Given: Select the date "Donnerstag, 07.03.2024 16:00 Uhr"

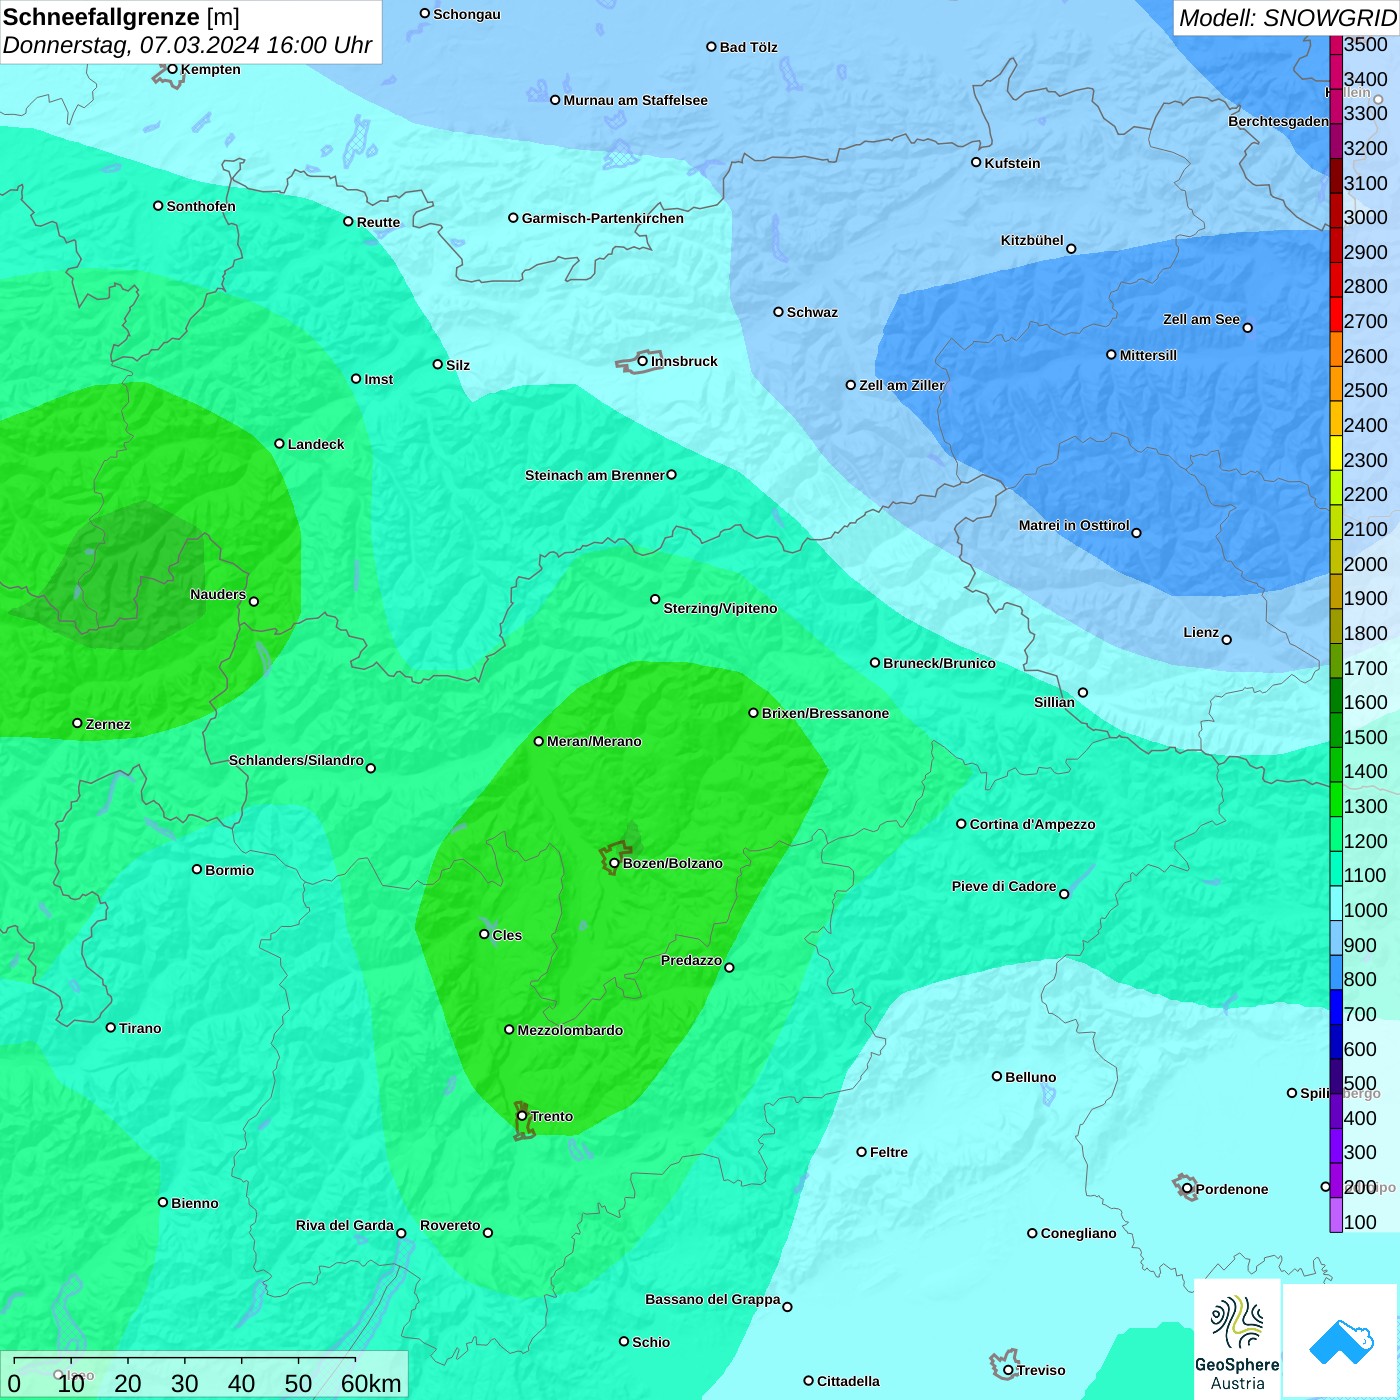Looking at the screenshot, I should click(x=187, y=45).
